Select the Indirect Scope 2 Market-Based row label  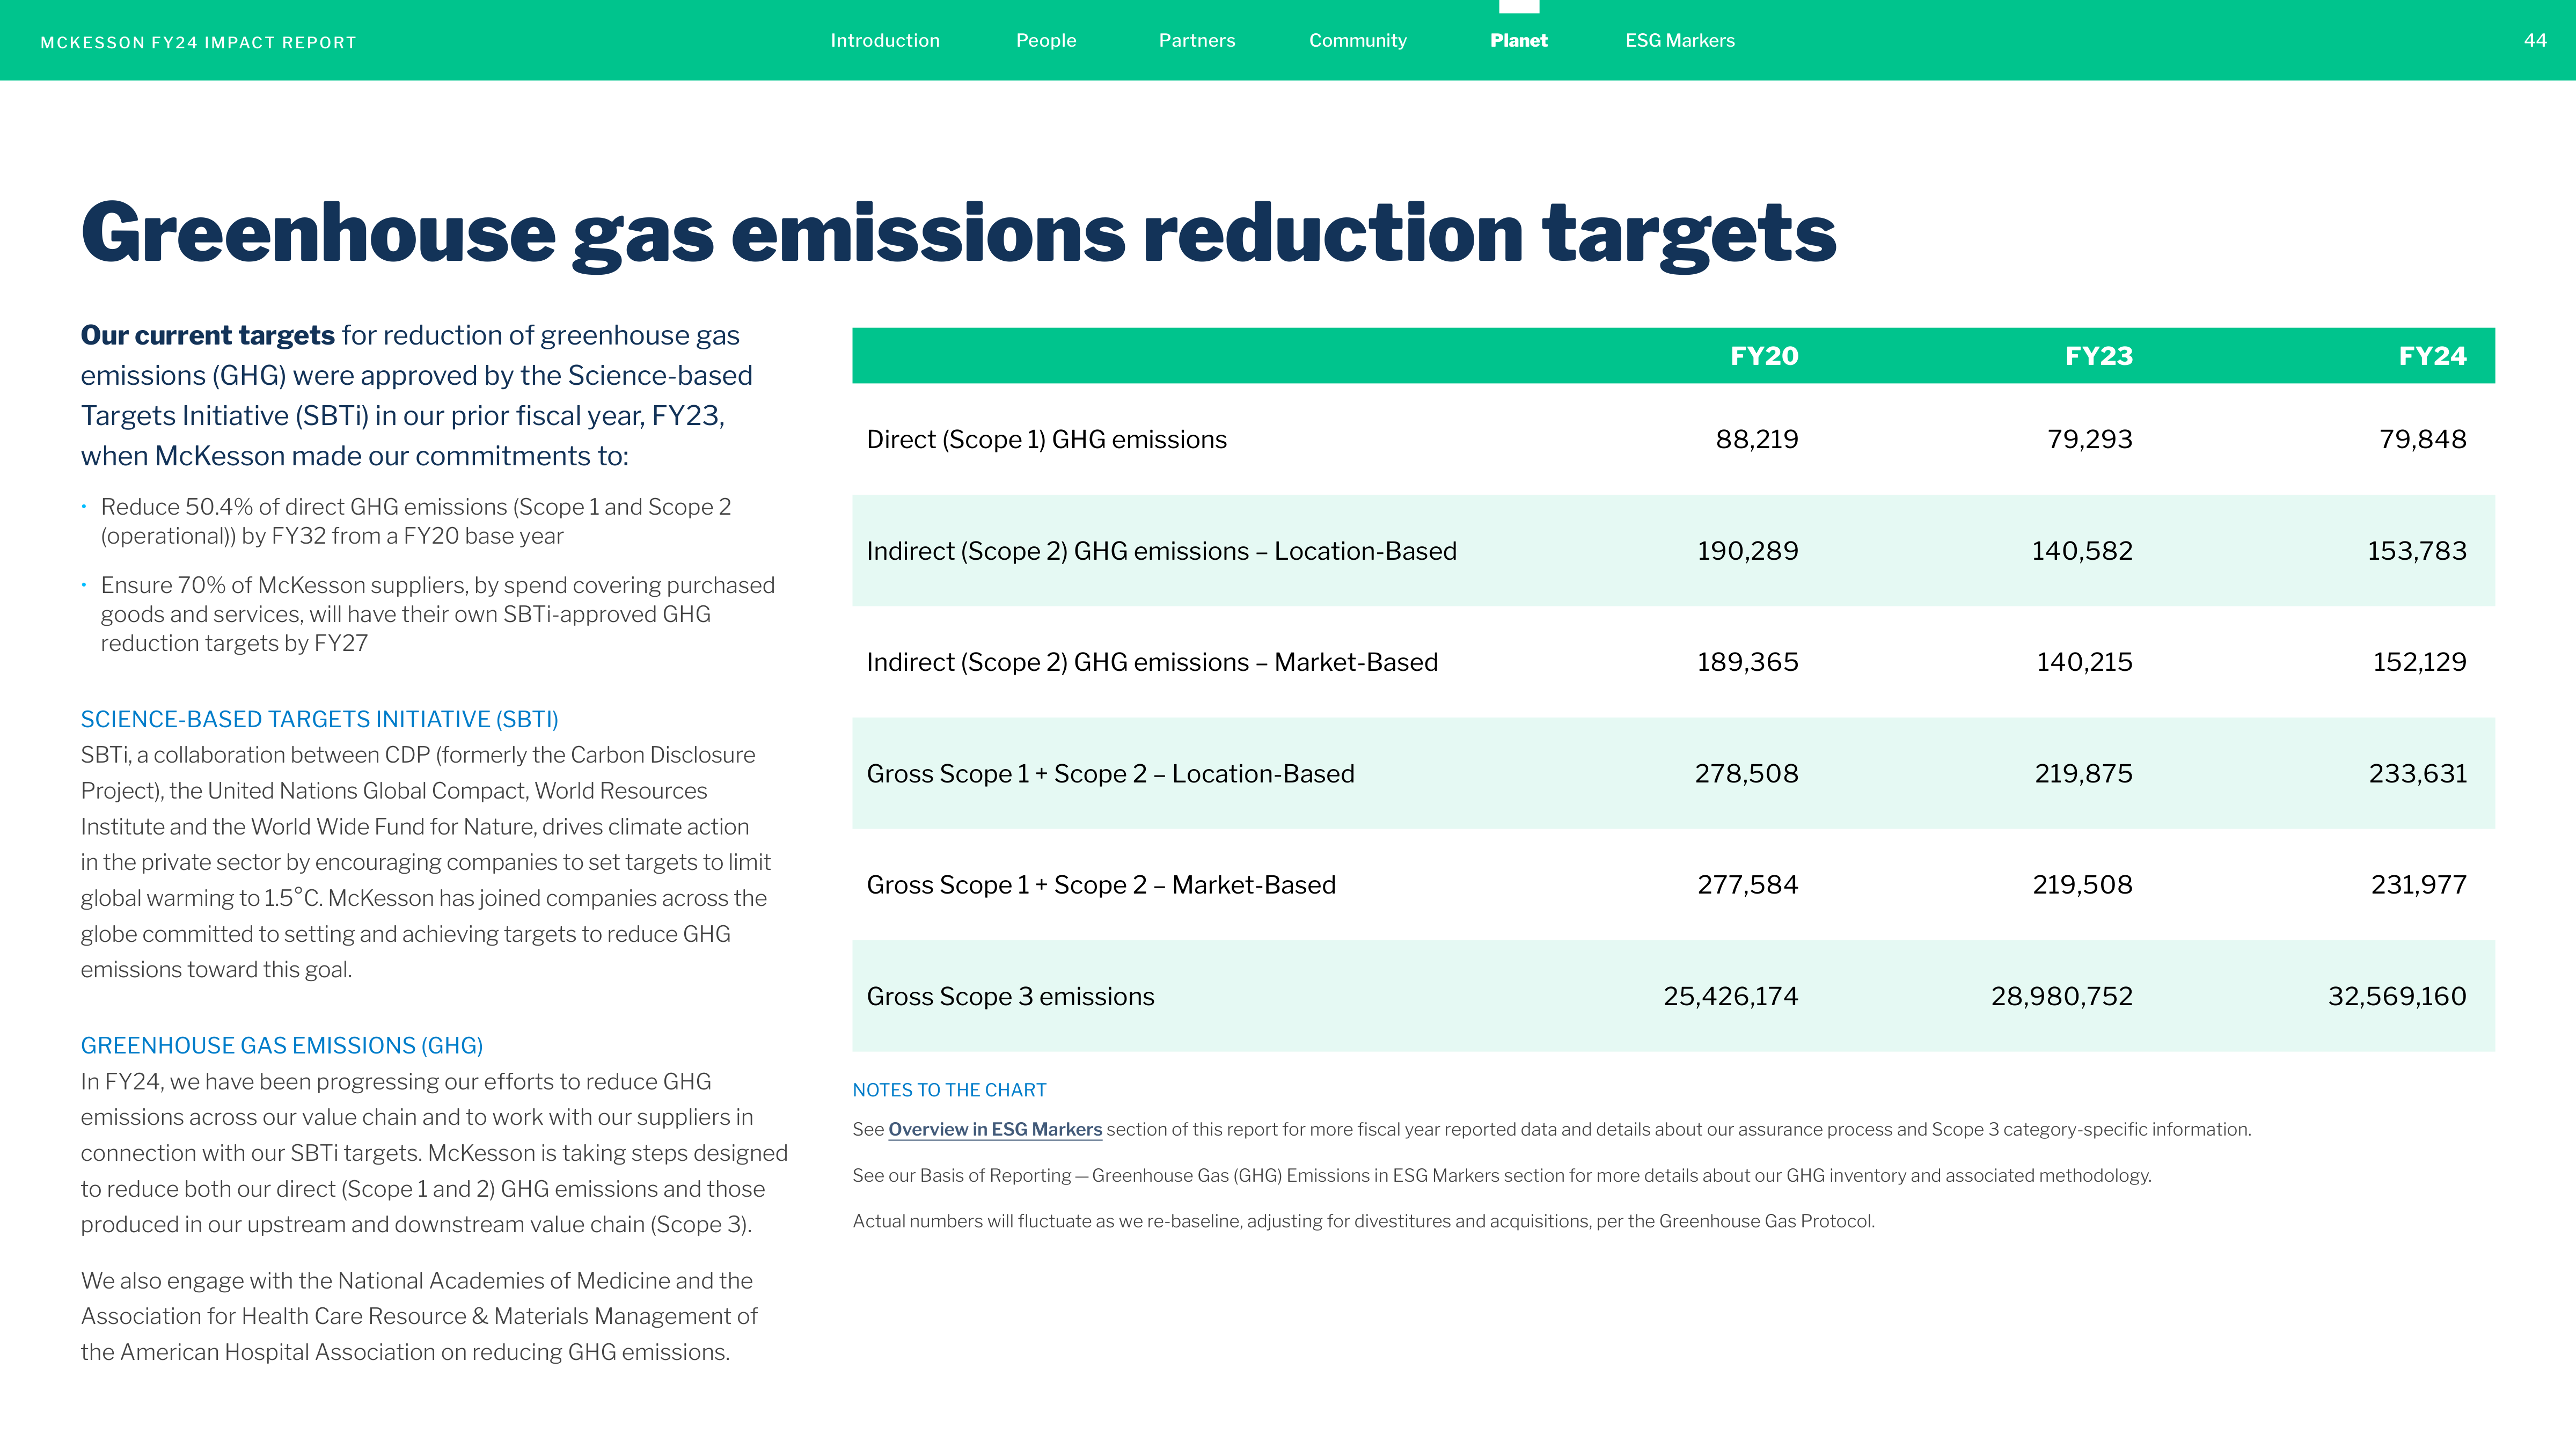(x=1152, y=662)
